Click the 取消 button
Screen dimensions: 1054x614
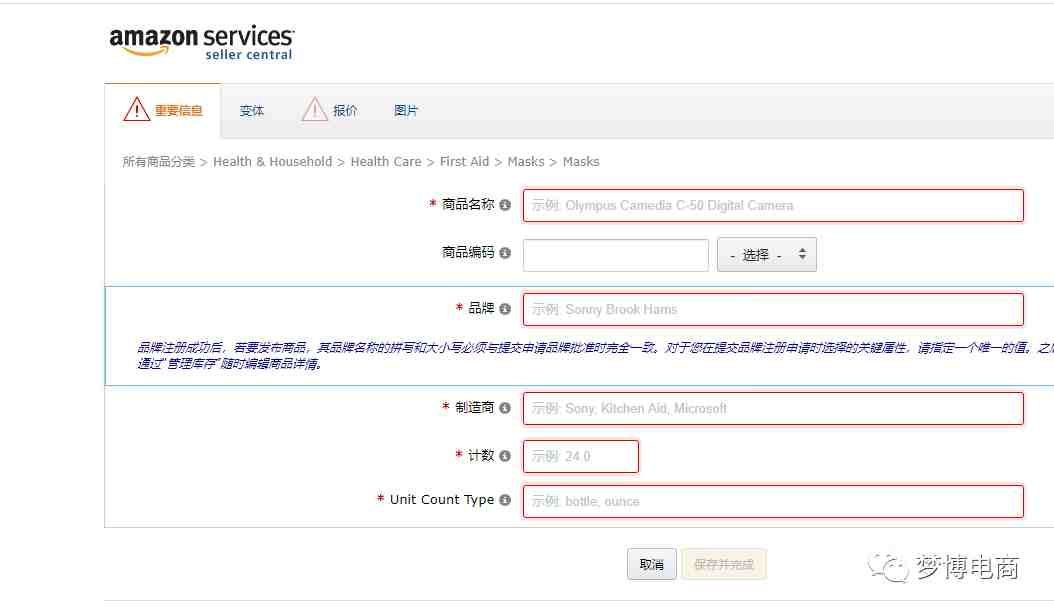point(651,564)
